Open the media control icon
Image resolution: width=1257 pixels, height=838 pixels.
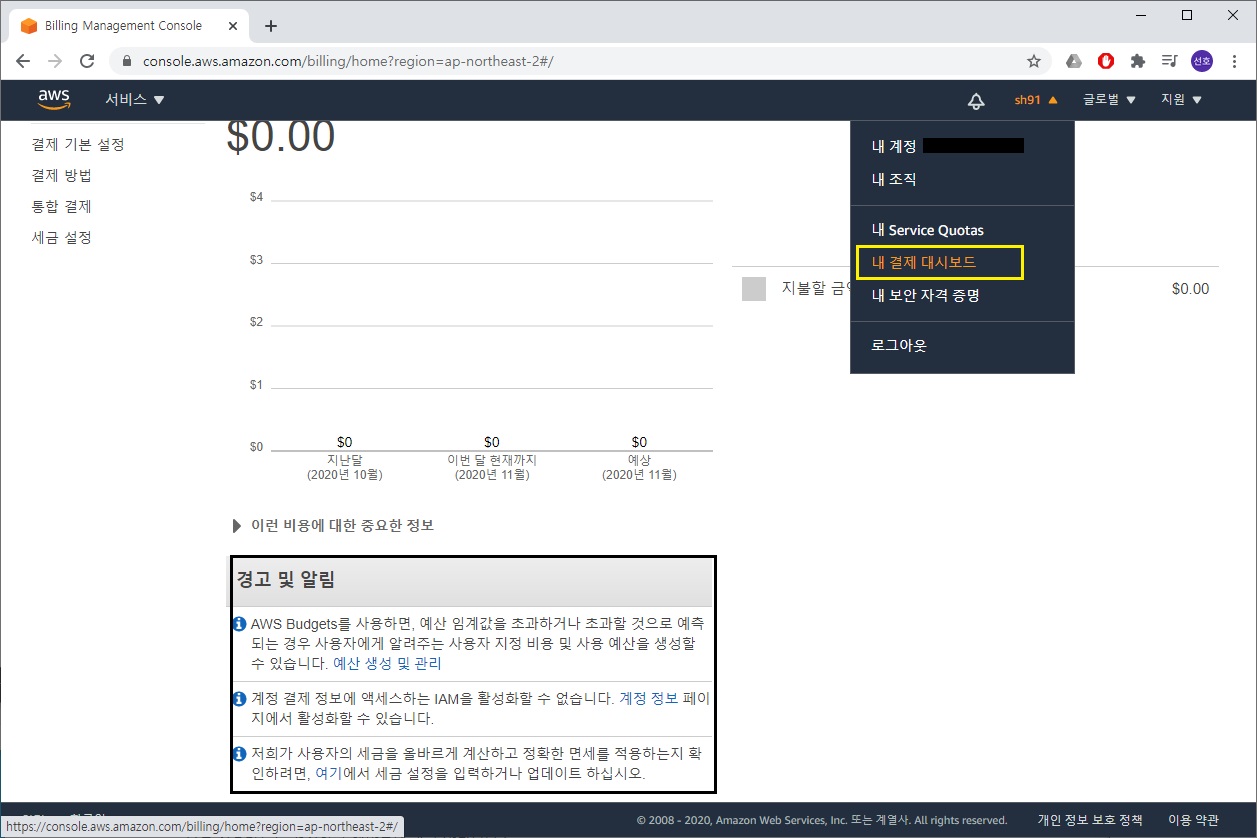coord(1169,61)
